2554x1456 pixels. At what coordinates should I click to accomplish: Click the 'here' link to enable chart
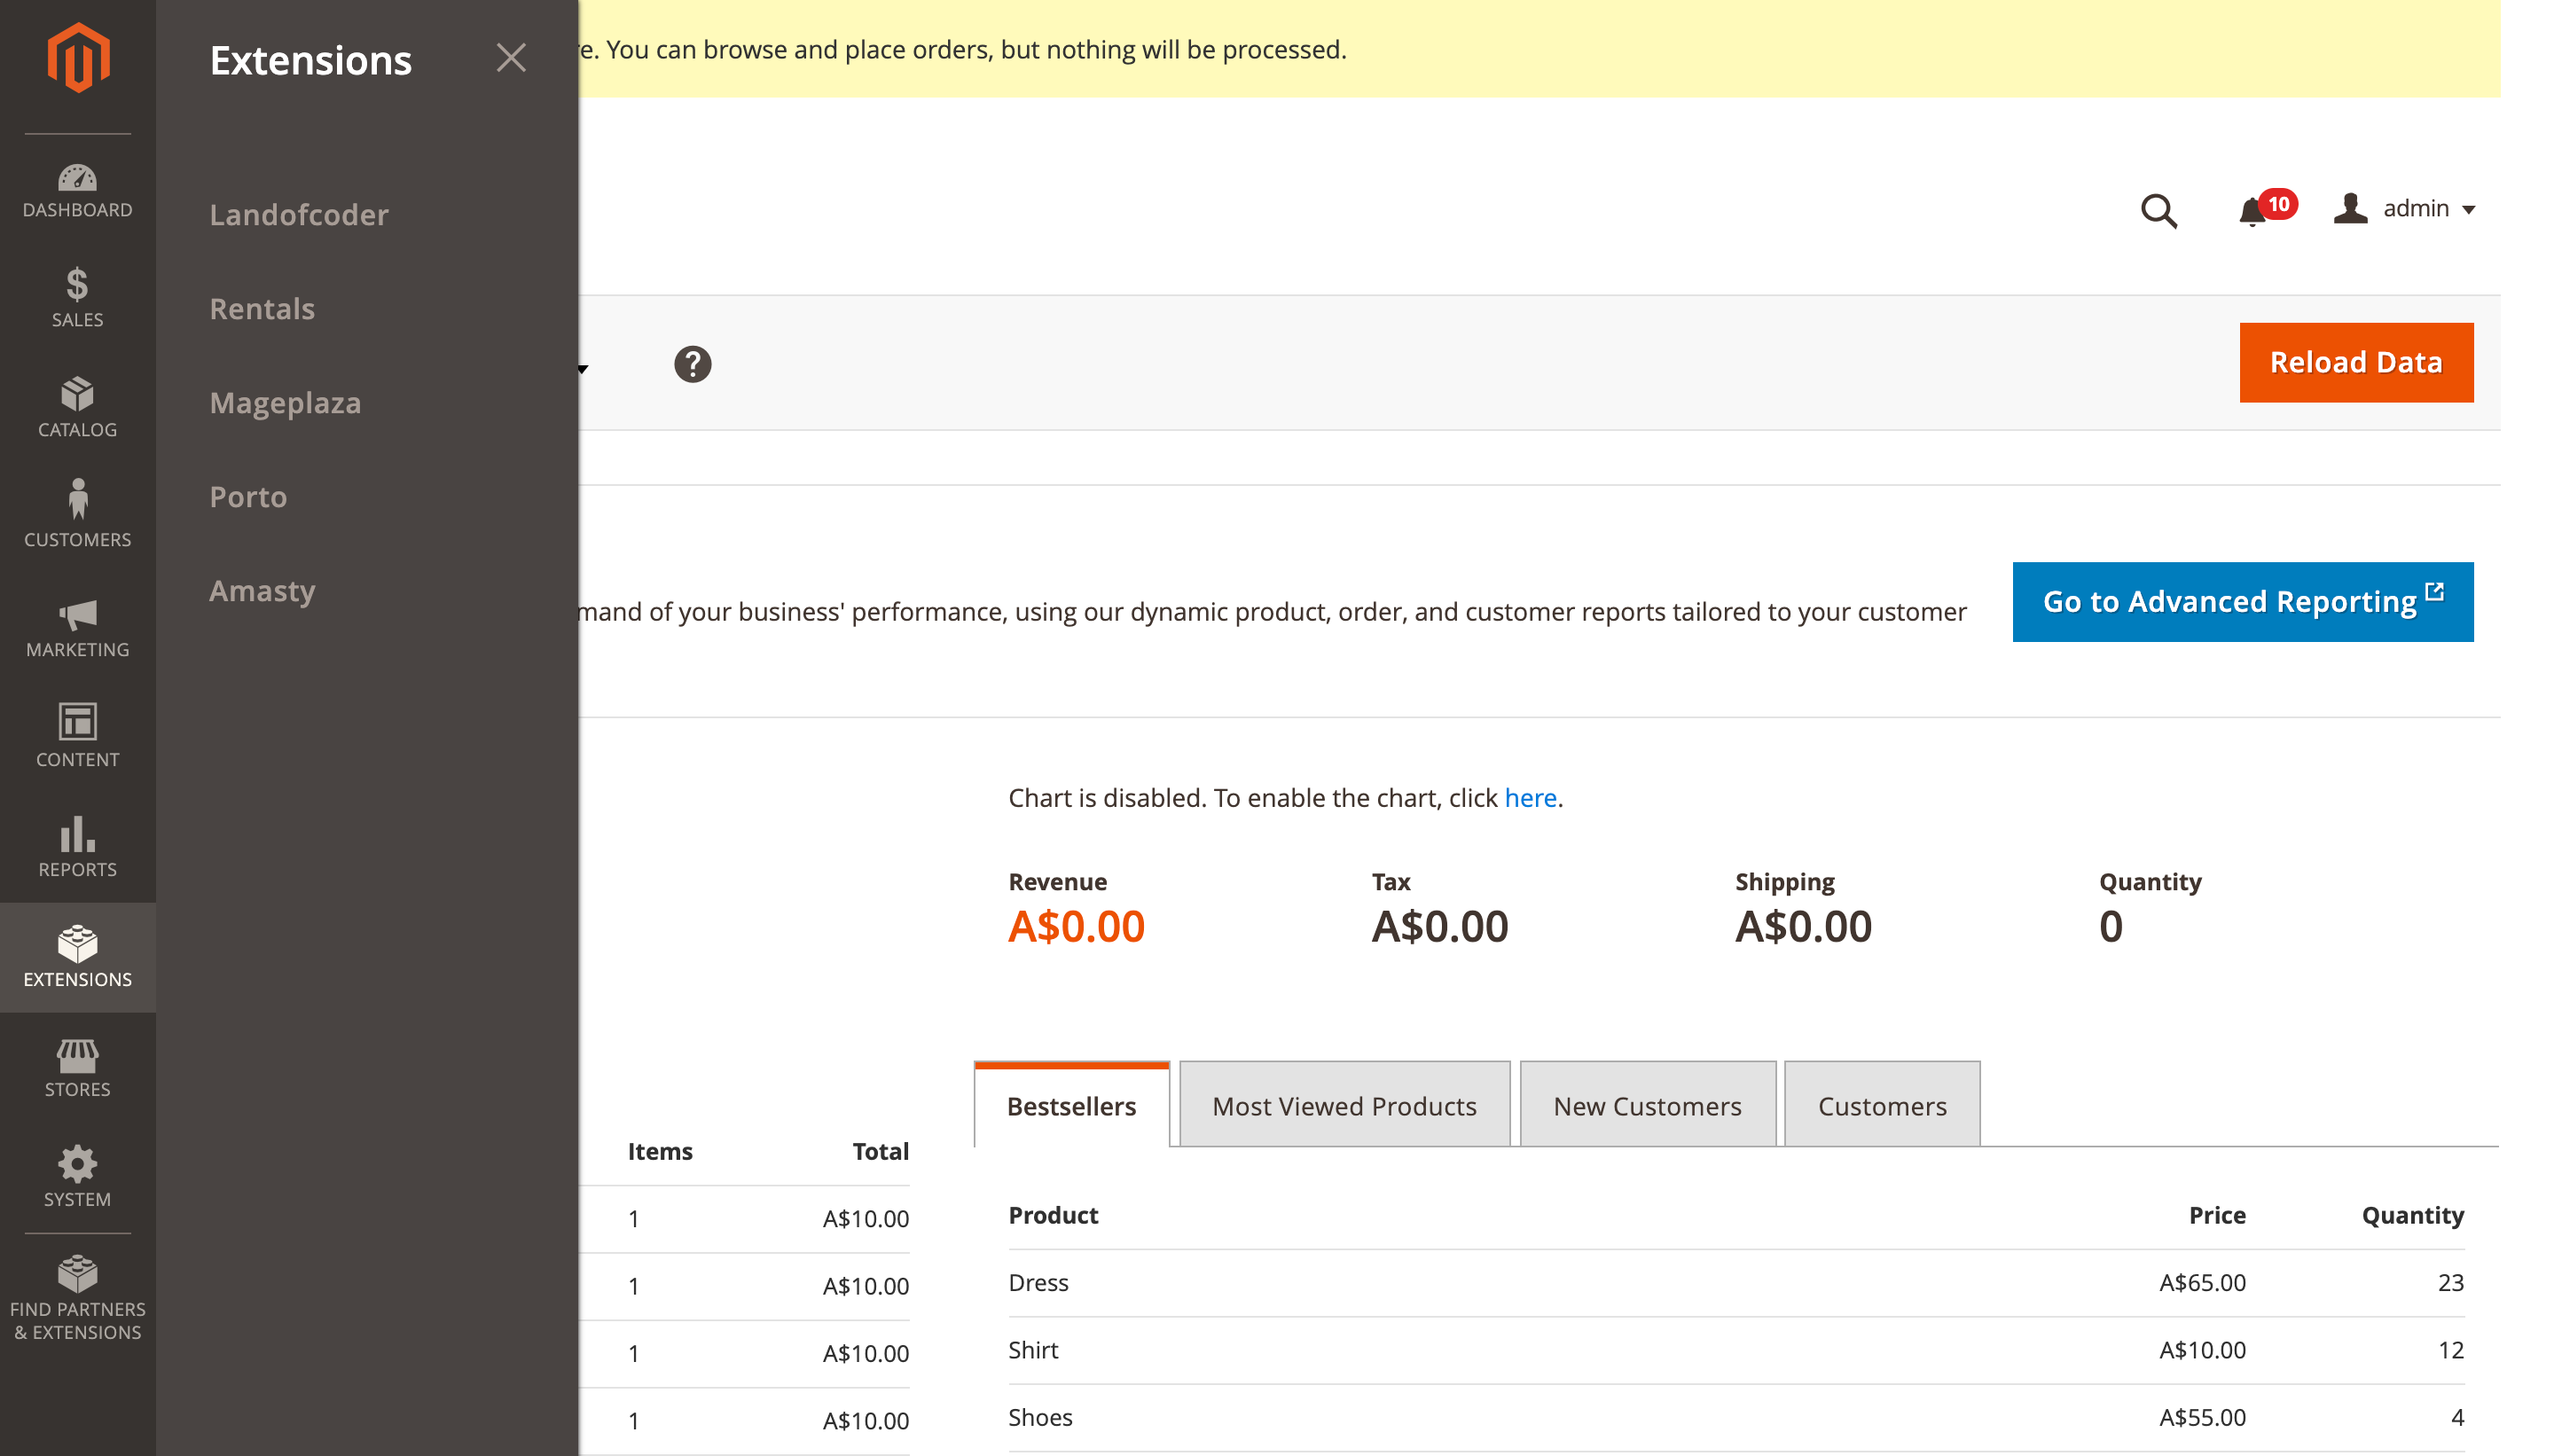(x=1529, y=798)
